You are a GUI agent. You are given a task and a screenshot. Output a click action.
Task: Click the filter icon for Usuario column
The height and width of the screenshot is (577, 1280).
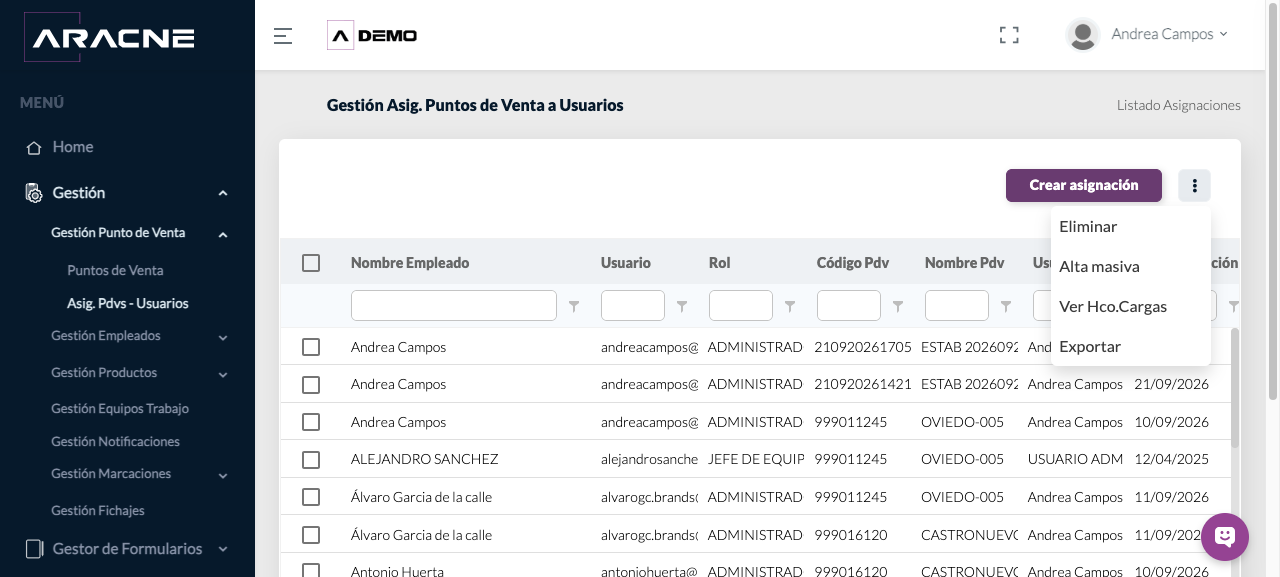[x=682, y=306]
